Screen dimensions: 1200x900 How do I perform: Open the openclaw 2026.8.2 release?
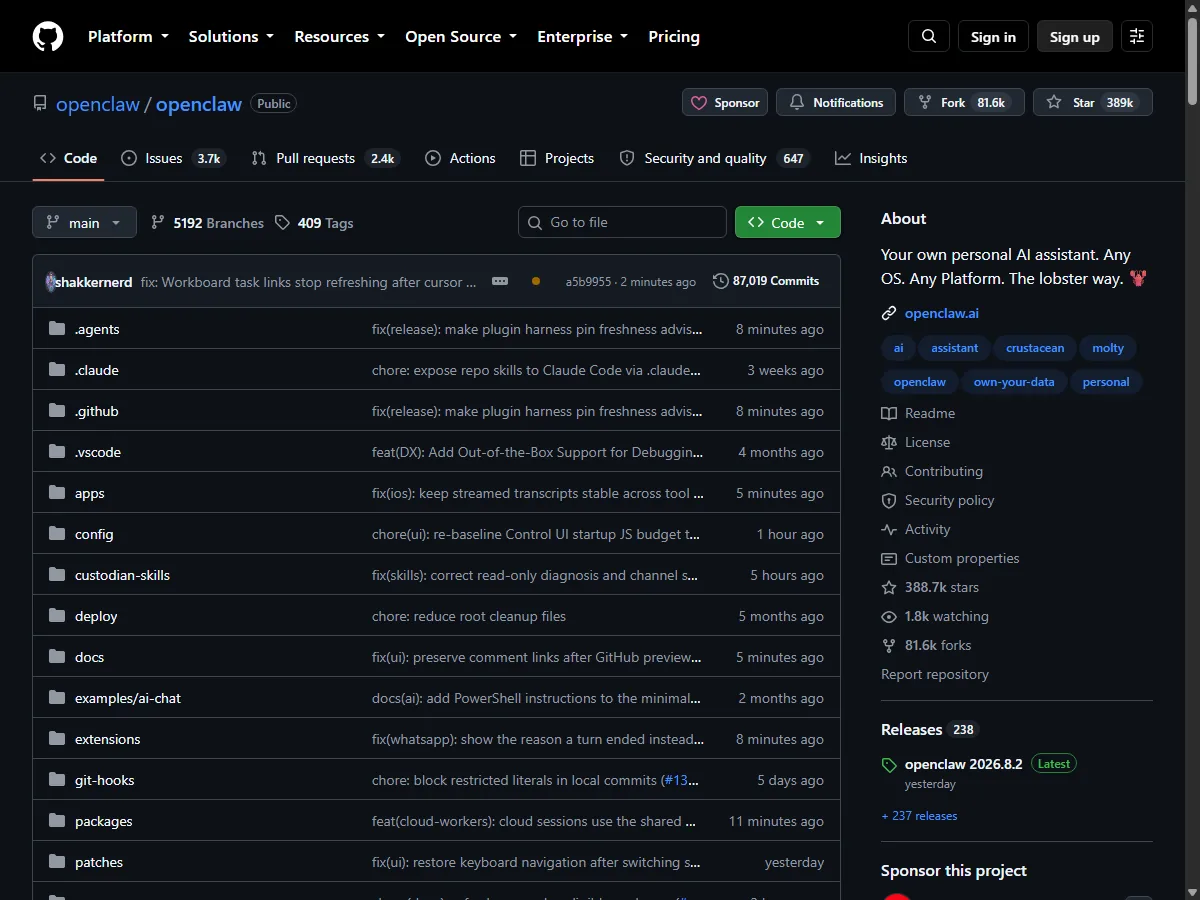[964, 763]
